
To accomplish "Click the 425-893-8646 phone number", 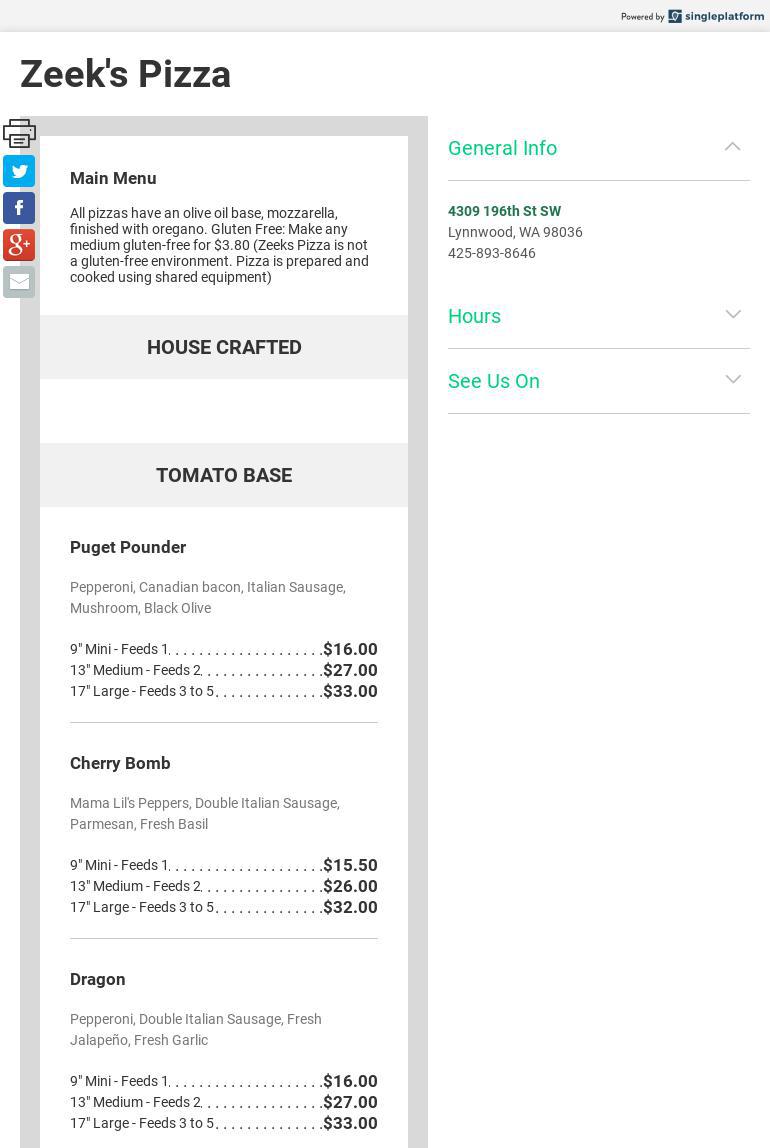I will pos(492,253).
